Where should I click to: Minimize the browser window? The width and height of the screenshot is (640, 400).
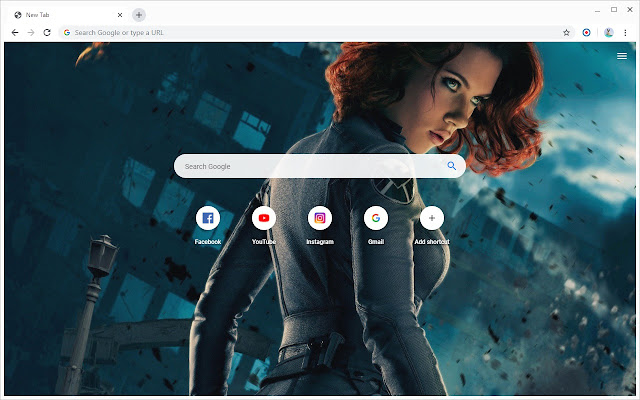598,10
